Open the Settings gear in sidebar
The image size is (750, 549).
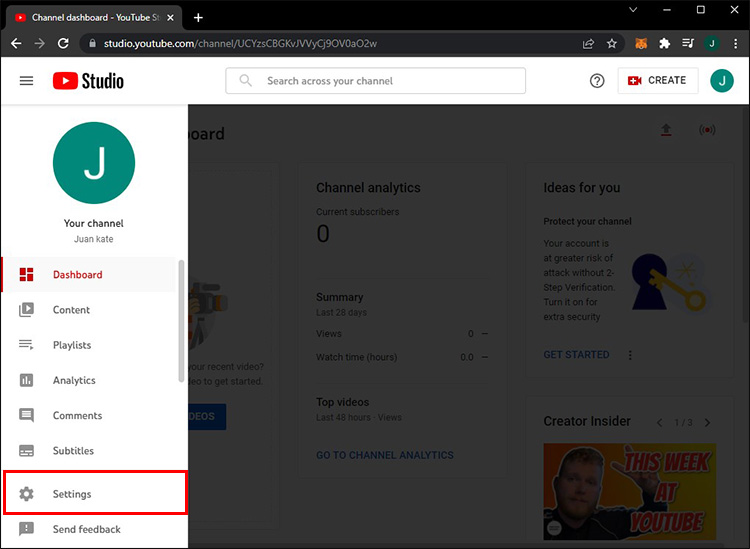[26, 494]
